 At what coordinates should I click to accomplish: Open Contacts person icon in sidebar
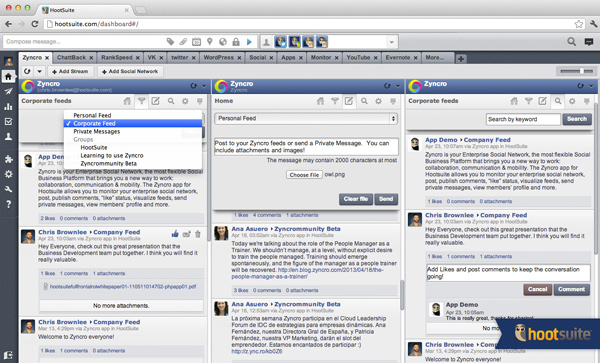pos(8,137)
